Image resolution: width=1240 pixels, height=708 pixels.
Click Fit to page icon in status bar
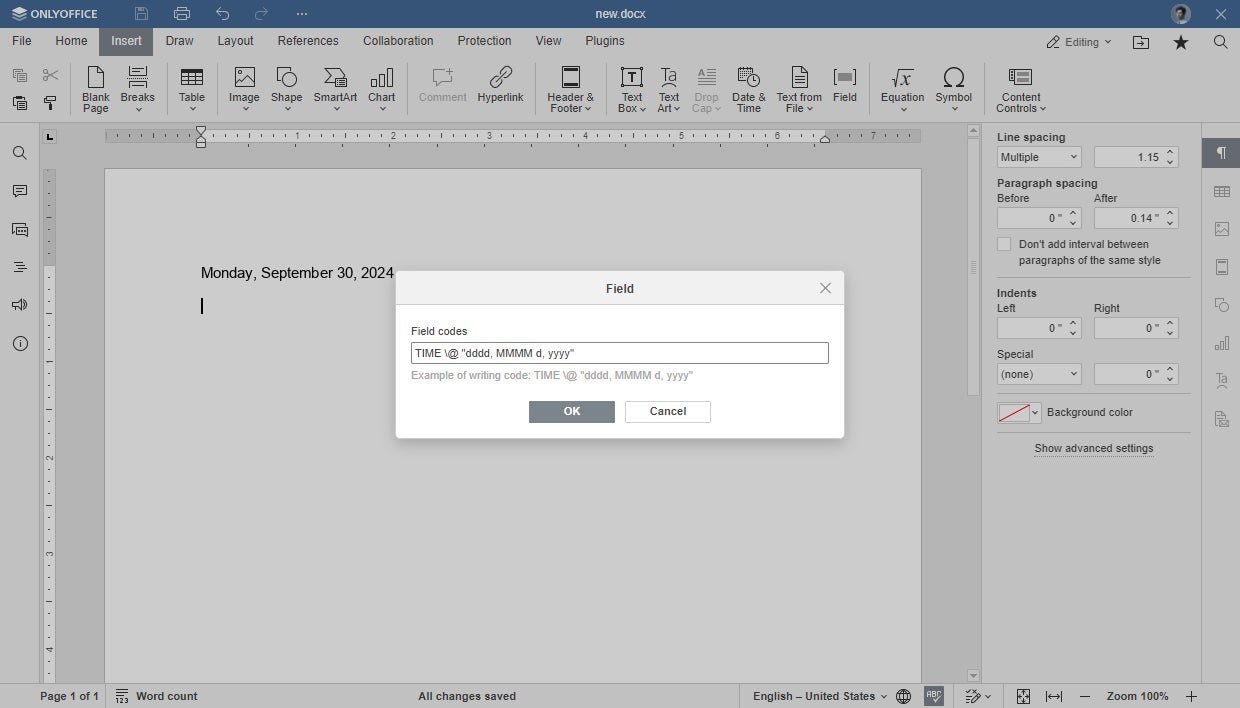[1023, 696]
